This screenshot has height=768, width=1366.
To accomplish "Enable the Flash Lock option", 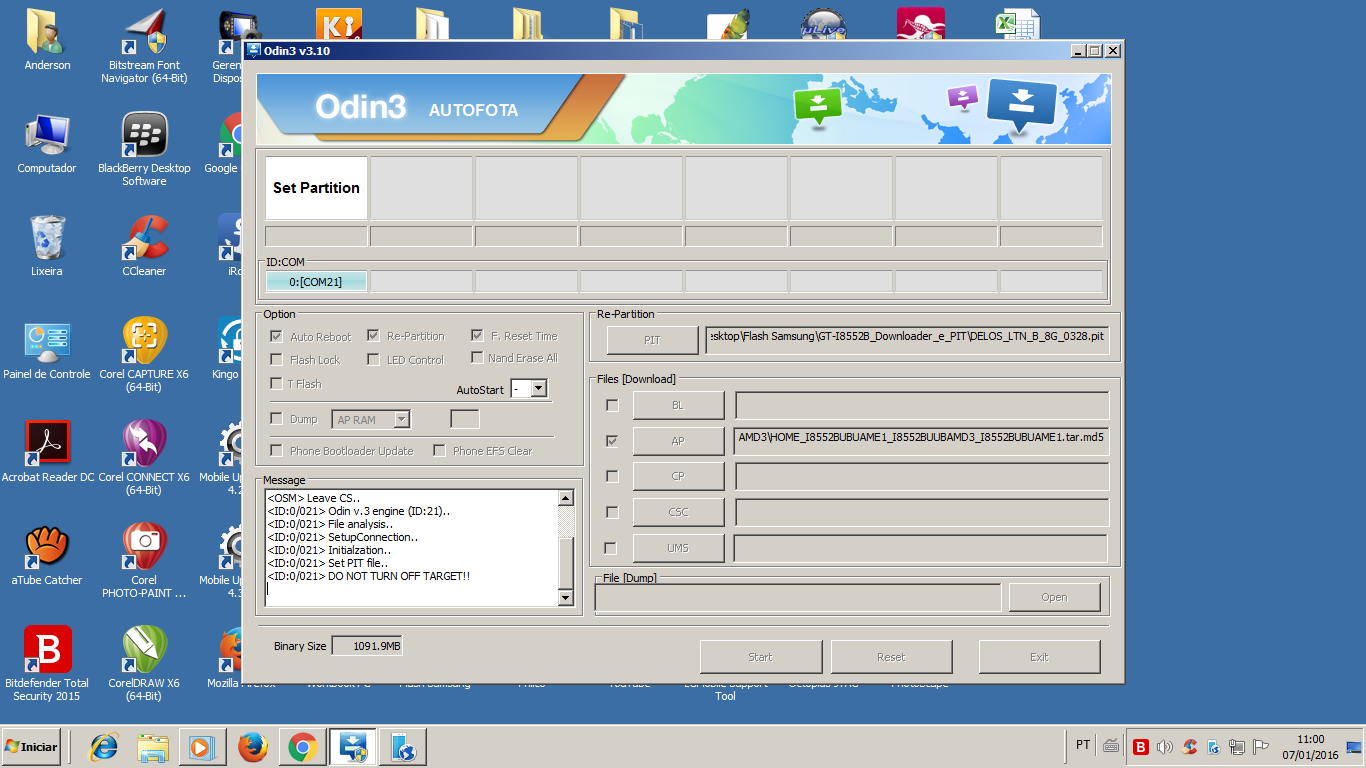I will click(x=277, y=360).
